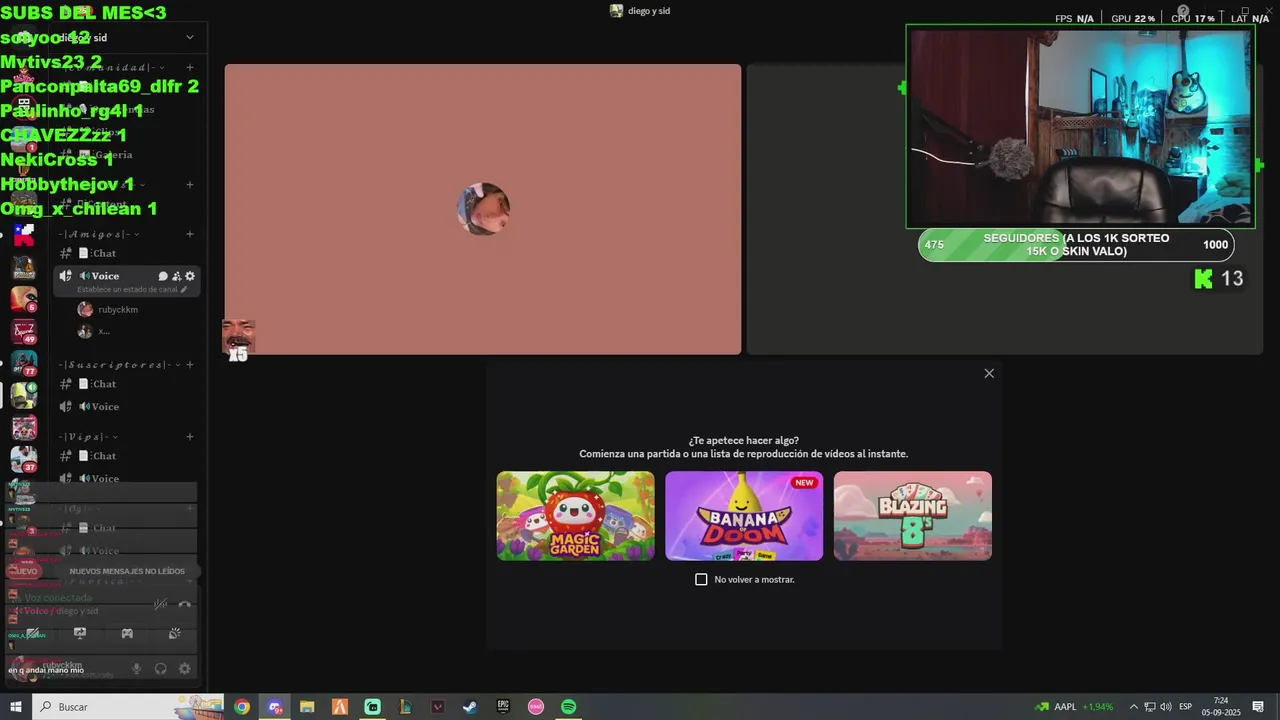Select the server icon with 49 badge
The height and width of the screenshot is (720, 1280).
(x=24, y=331)
